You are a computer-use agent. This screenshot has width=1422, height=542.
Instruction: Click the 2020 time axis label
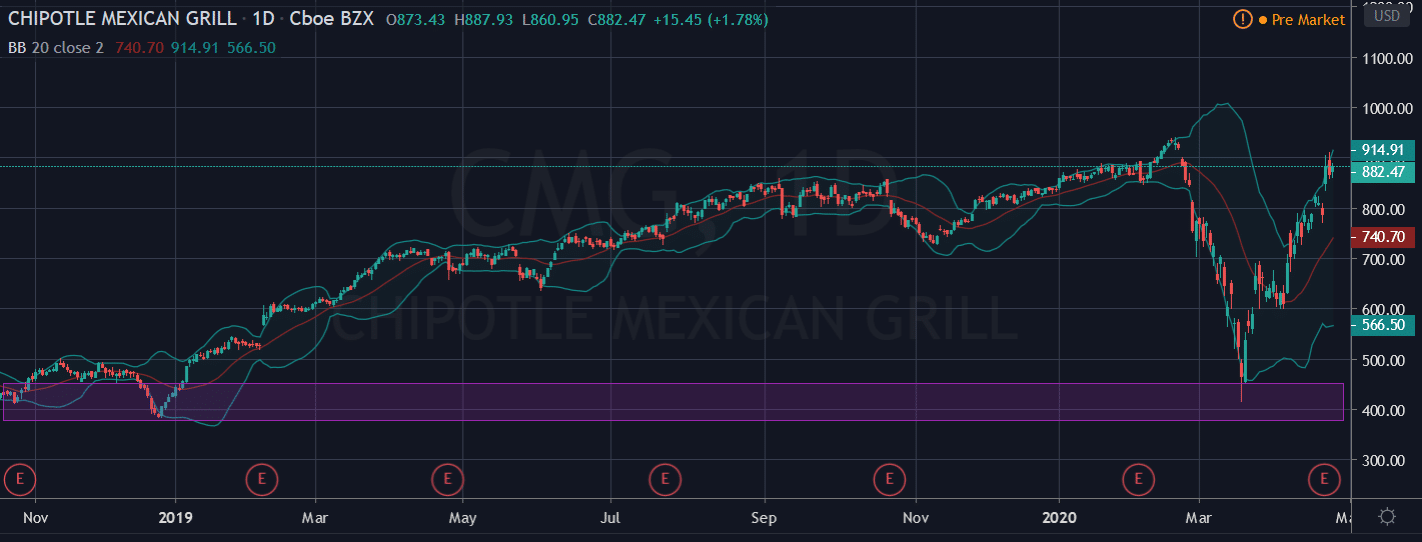tap(1059, 518)
